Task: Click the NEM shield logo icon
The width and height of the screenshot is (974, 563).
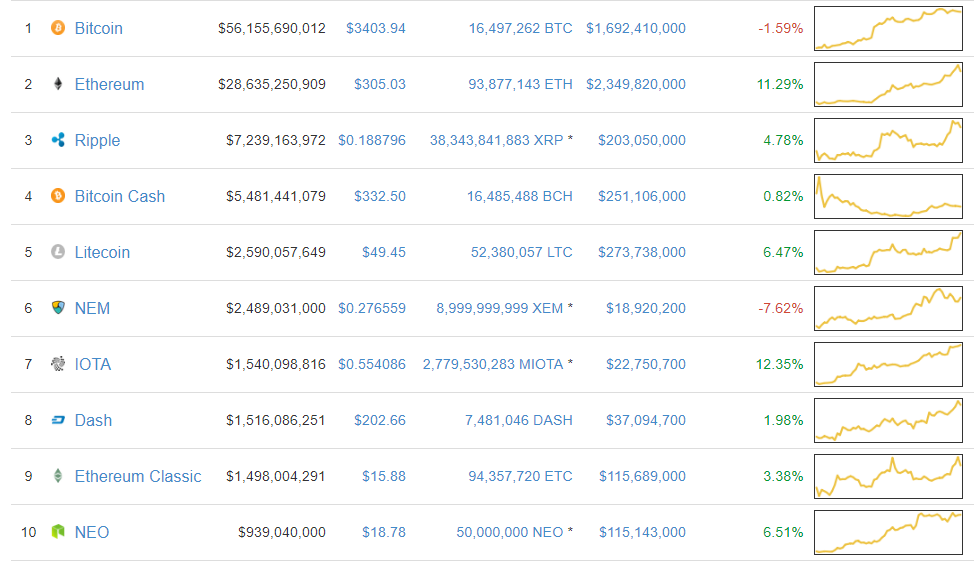Action: tap(58, 308)
